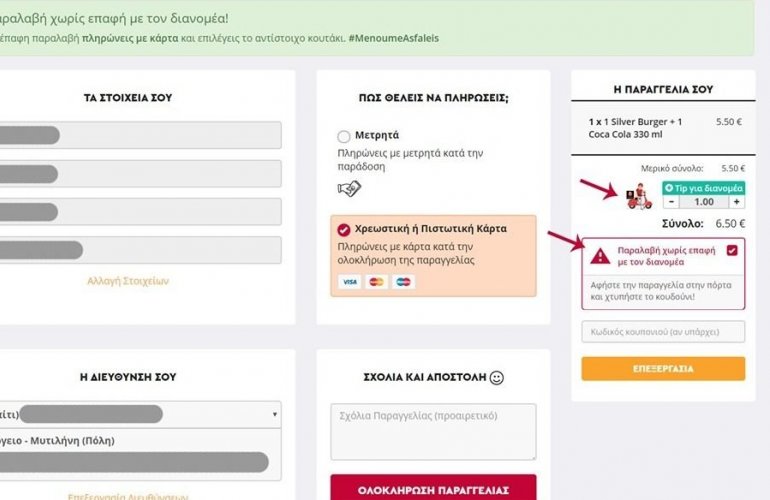Click the Visa card logo
770x500 pixels.
(x=350, y=282)
